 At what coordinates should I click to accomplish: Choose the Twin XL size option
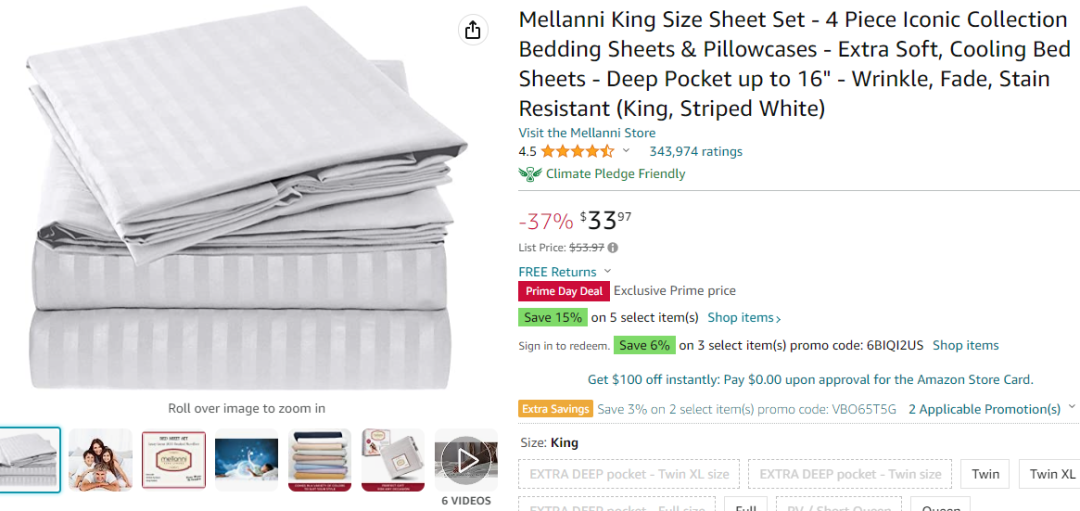tap(1050, 474)
